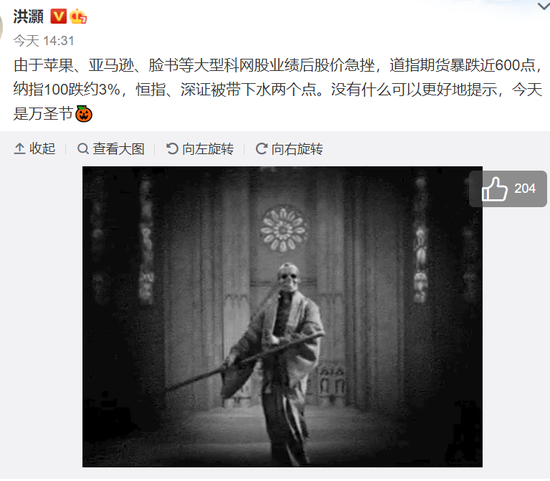Click the pumpkin emoji after 万圣节
The height and width of the screenshot is (481, 550).
point(84,114)
